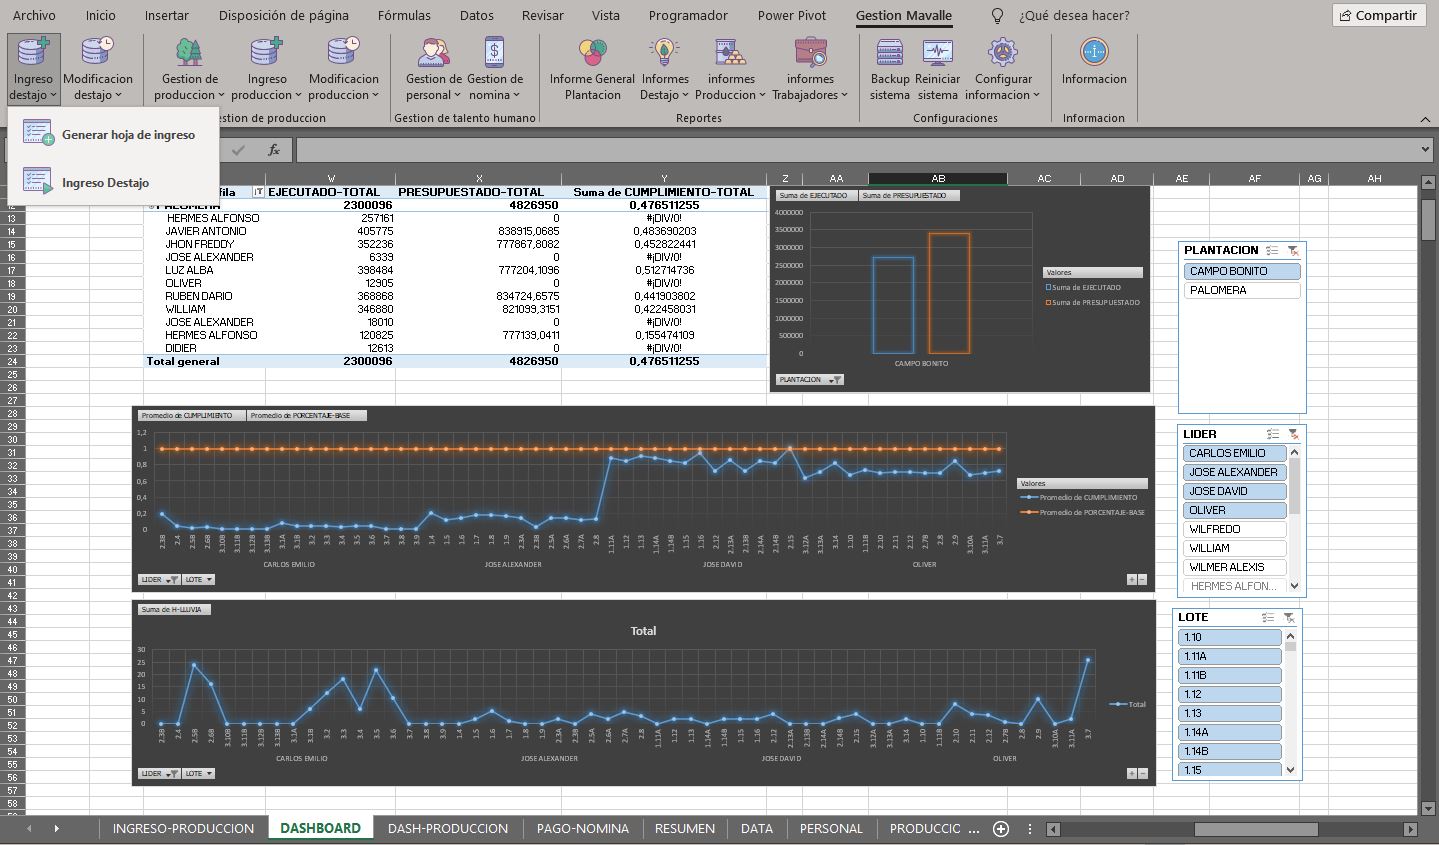Click Promedio de CUMPLIMIENTO field button
This screenshot has width=1439, height=845.
[191, 415]
